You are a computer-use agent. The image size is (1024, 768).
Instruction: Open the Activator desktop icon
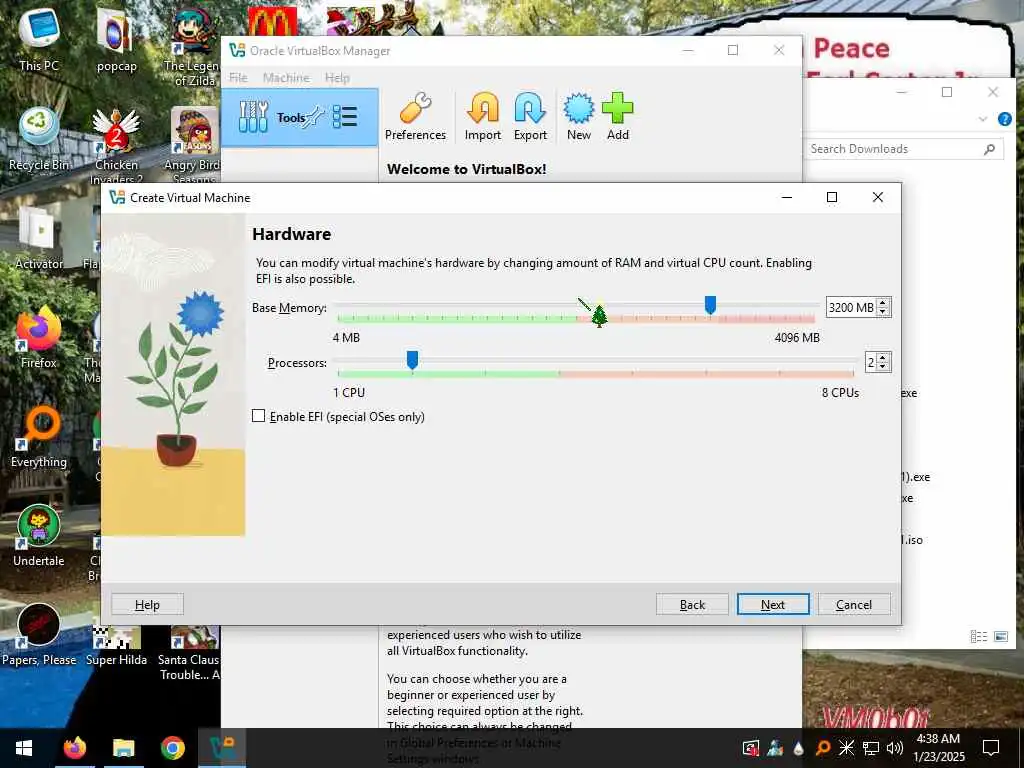click(39, 239)
